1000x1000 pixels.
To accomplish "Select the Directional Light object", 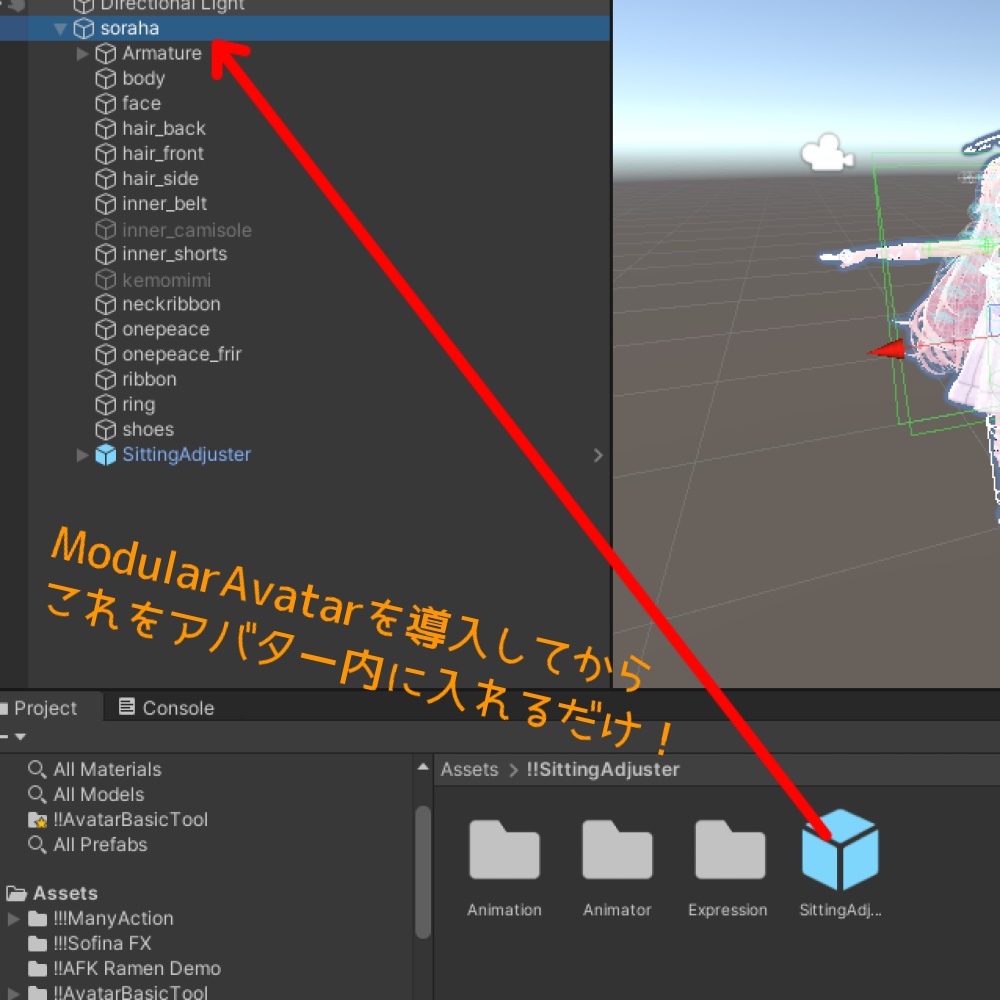I will pyautogui.click(x=172, y=5).
